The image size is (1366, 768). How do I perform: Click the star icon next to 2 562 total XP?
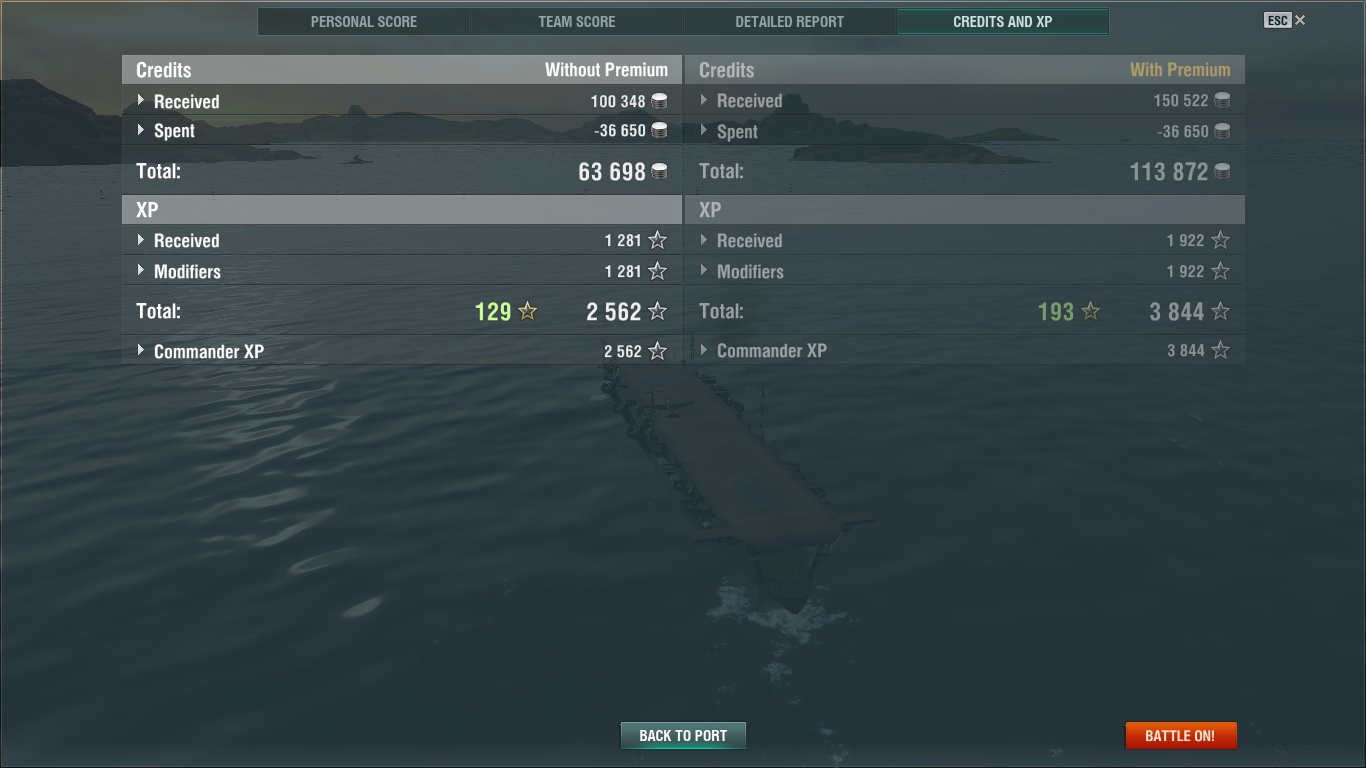point(657,312)
